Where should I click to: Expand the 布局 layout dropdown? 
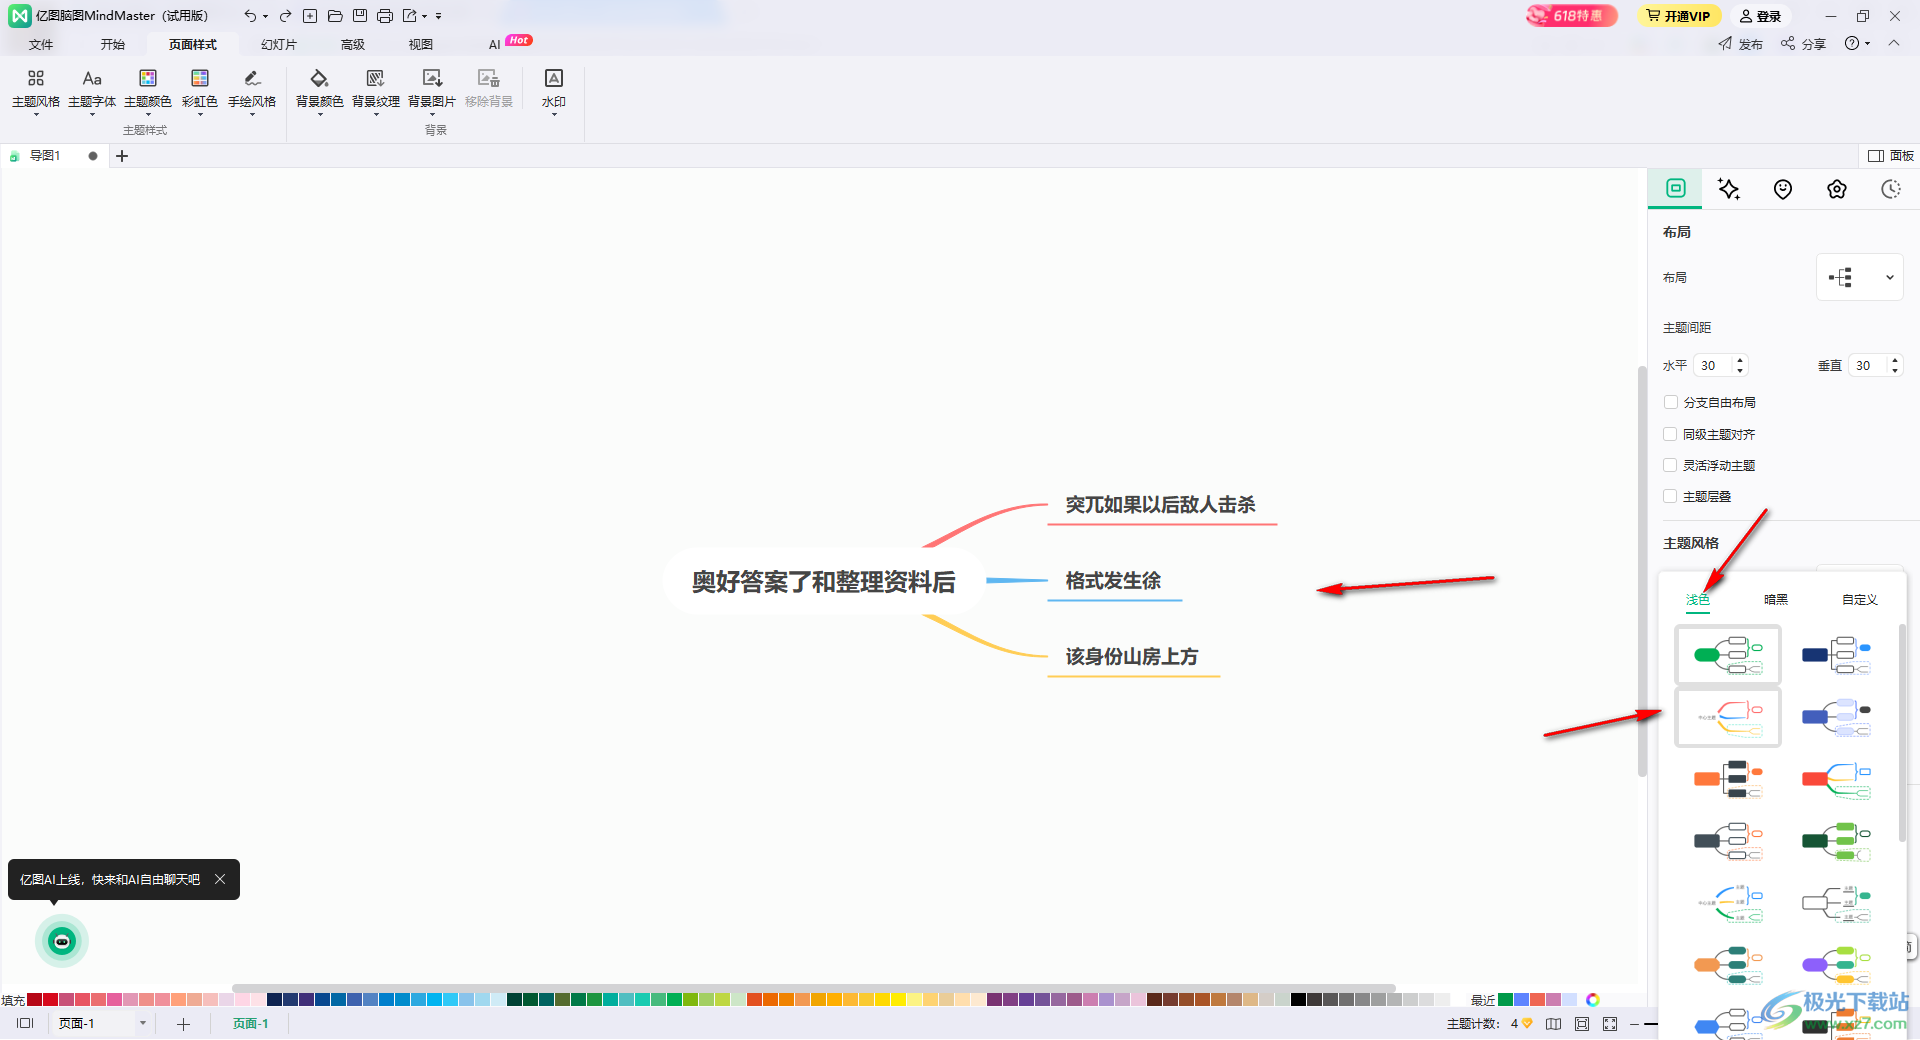pyautogui.click(x=1860, y=277)
